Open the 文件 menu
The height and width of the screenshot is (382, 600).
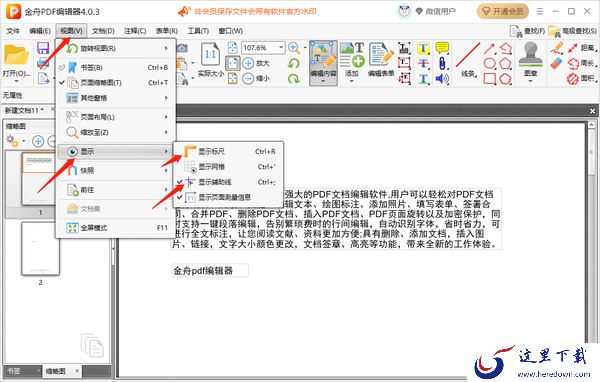13,31
